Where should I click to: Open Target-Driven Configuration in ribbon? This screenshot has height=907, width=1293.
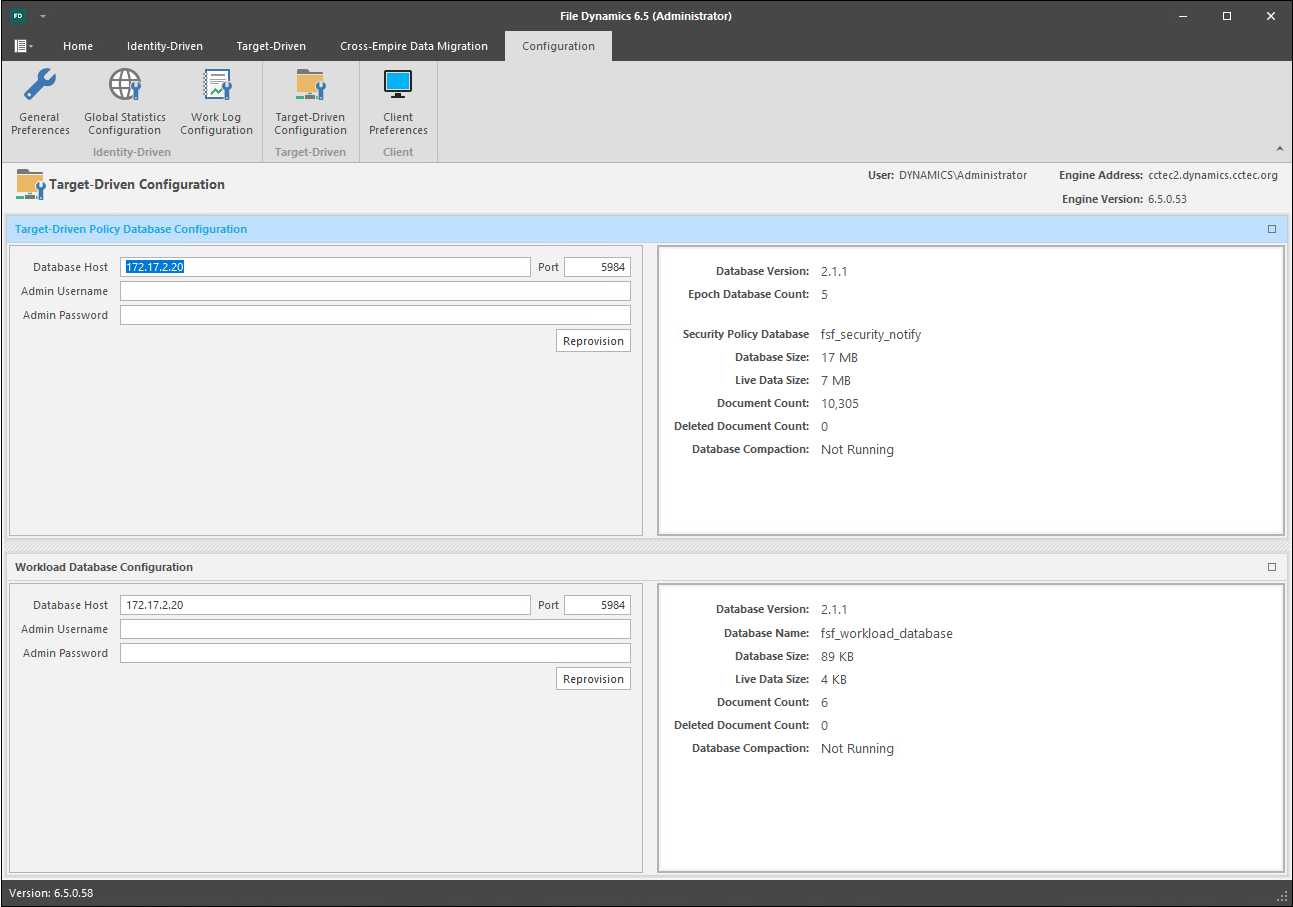coord(310,102)
